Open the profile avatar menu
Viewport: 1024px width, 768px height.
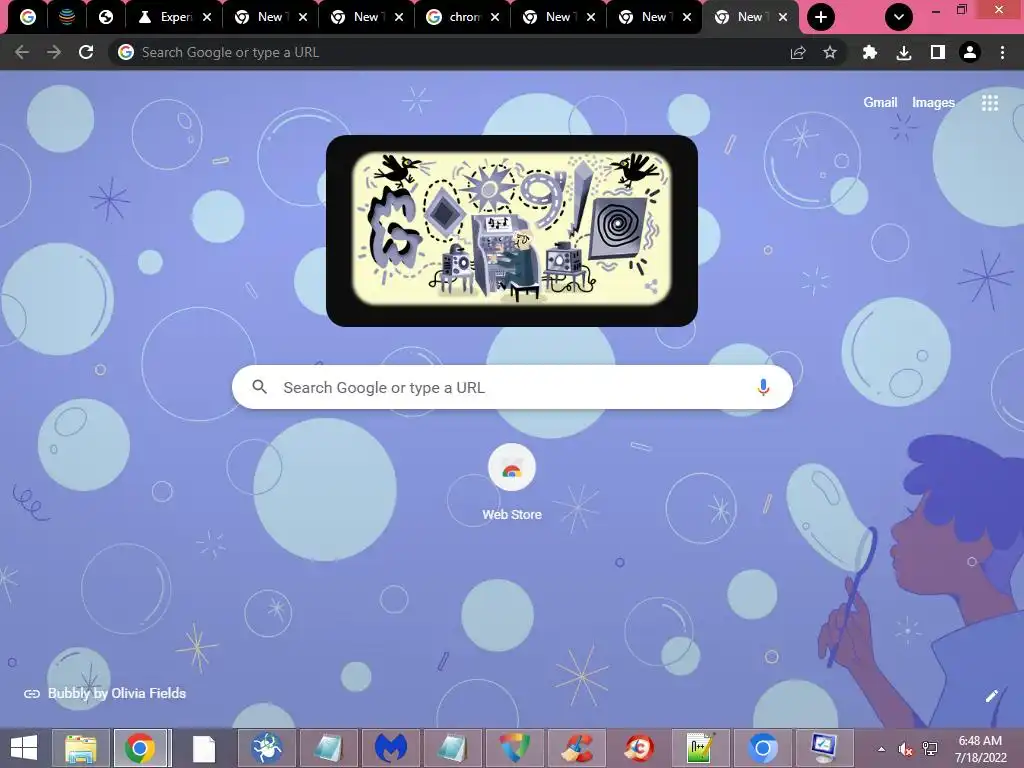pyautogui.click(x=970, y=52)
